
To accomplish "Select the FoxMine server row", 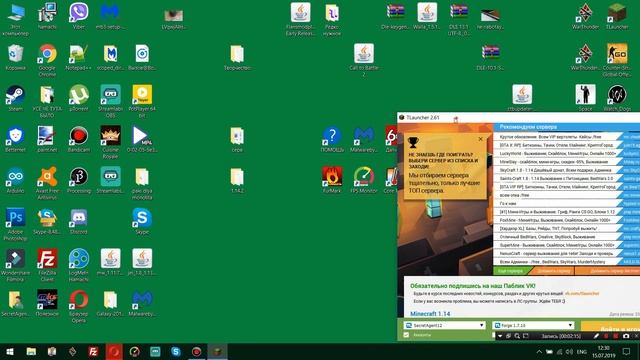I will 558,220.
